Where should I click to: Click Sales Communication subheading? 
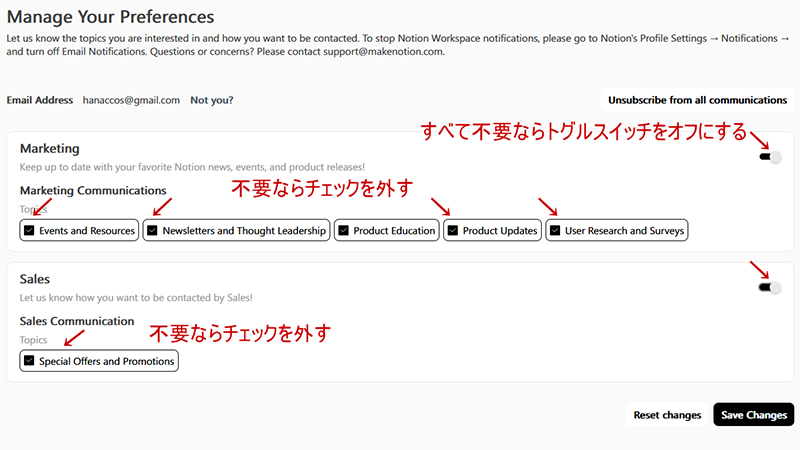pyautogui.click(x=77, y=321)
